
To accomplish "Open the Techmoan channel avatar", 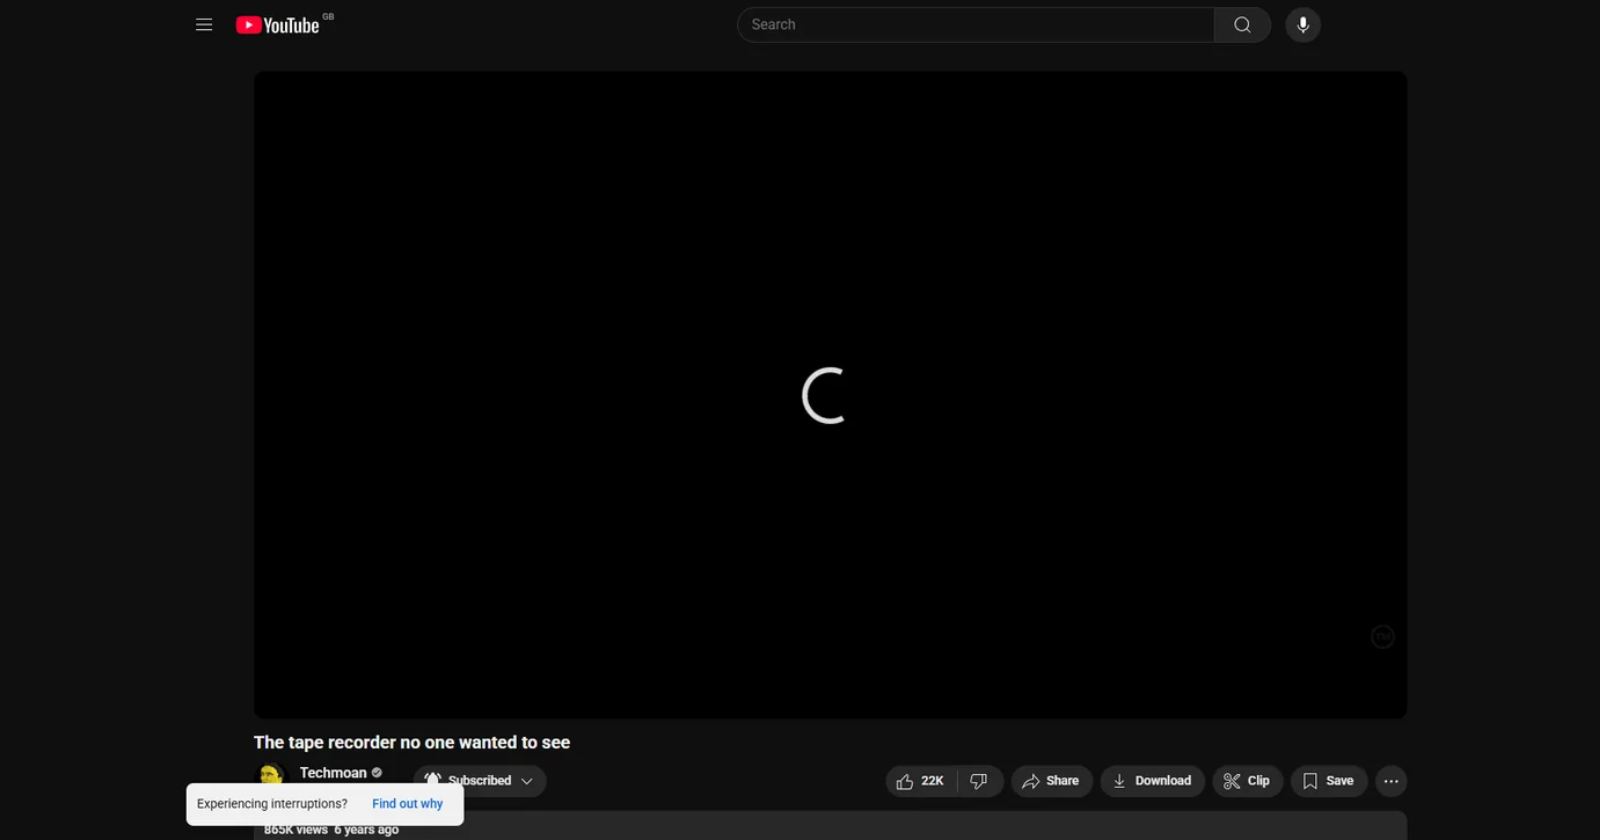I will (271, 774).
